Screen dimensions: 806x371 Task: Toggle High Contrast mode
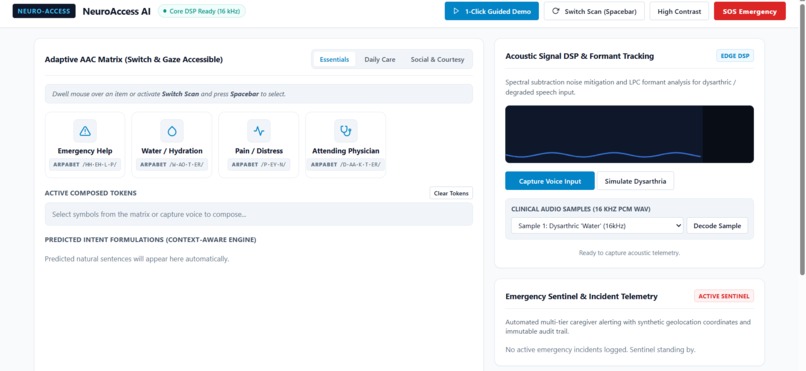click(679, 11)
